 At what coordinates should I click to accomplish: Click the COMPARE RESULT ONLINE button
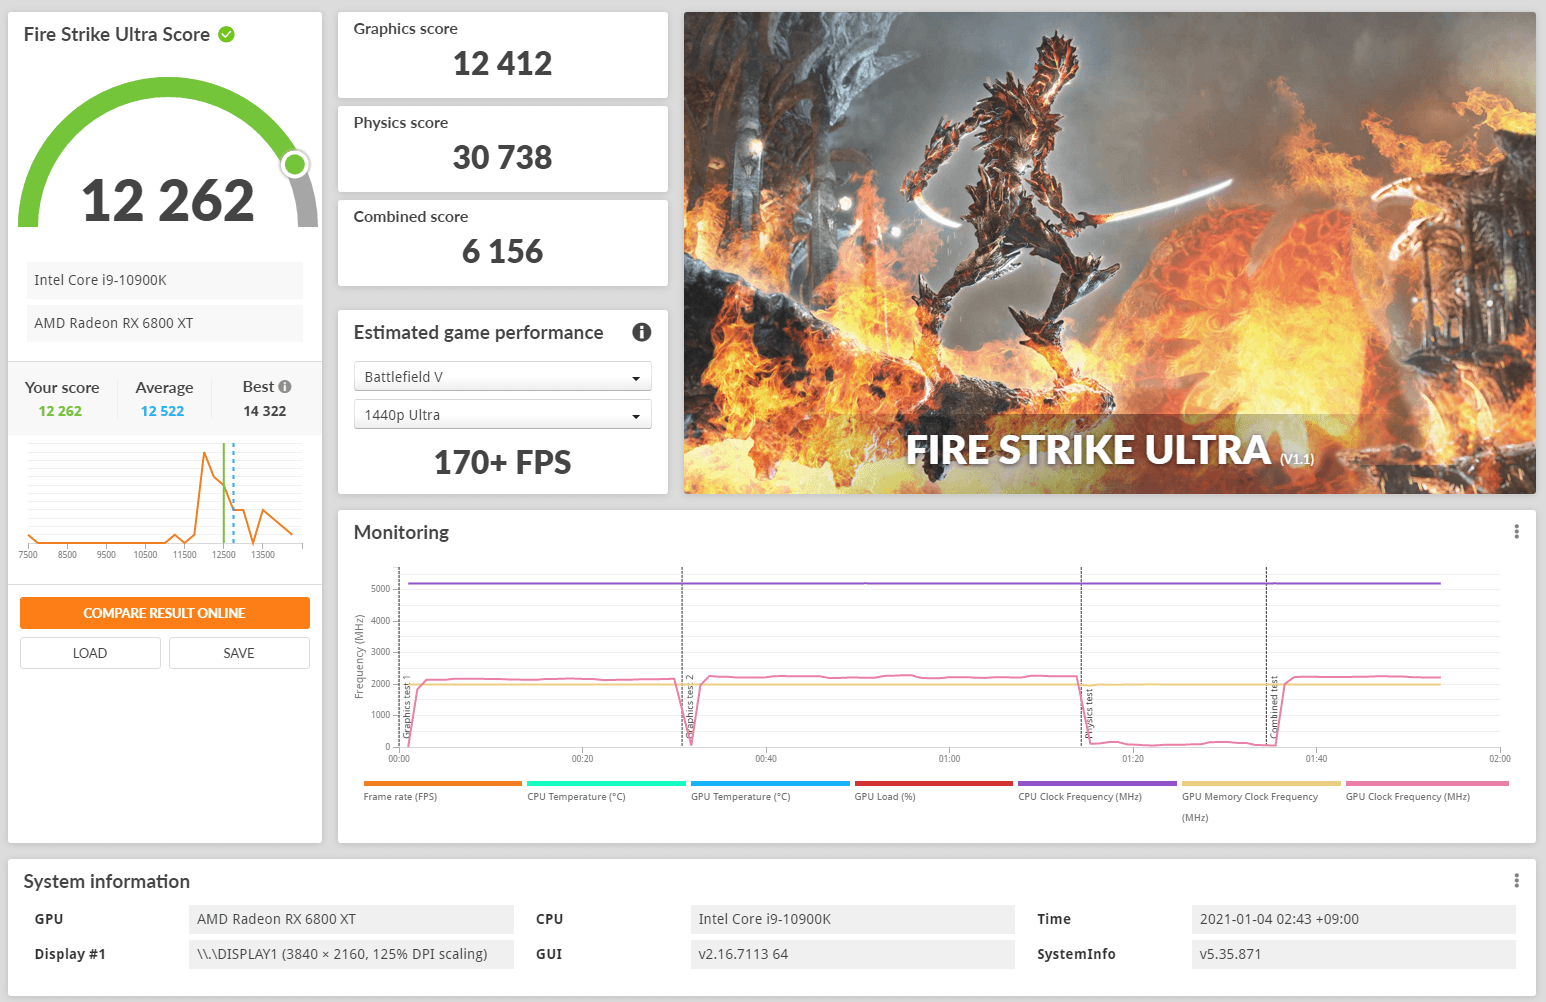(165, 613)
